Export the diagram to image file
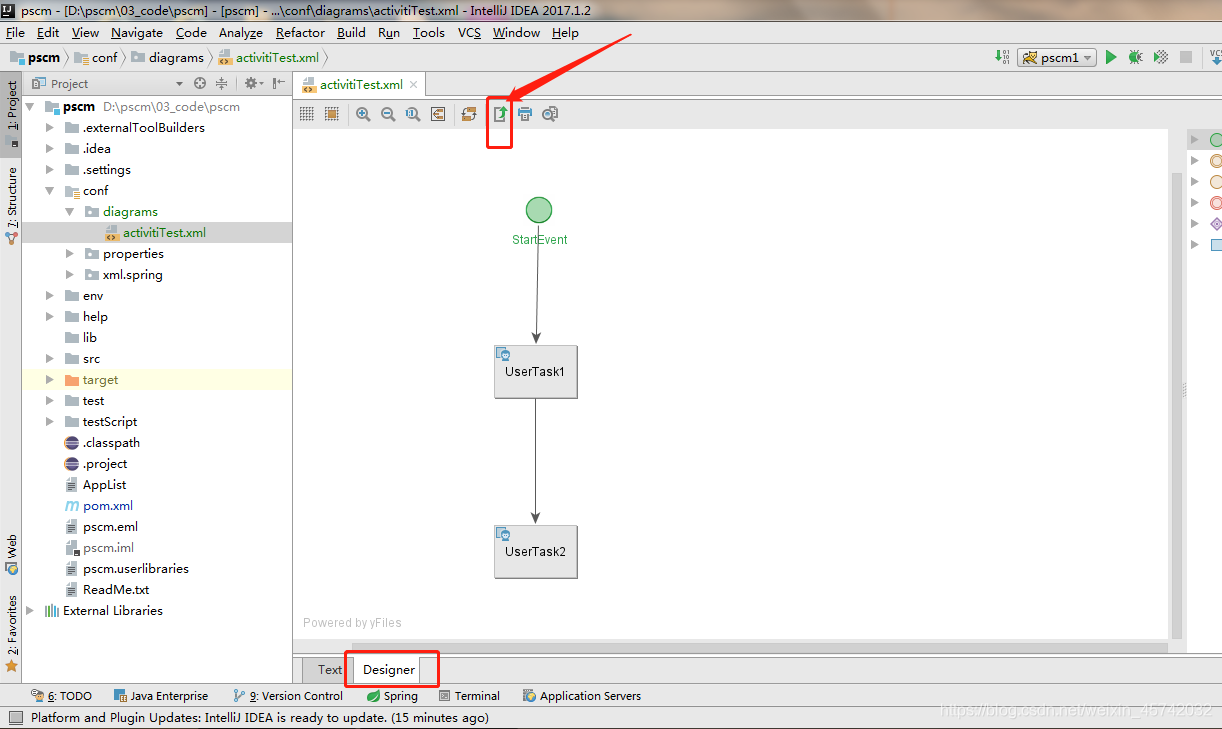The width and height of the screenshot is (1222, 729). coord(499,114)
